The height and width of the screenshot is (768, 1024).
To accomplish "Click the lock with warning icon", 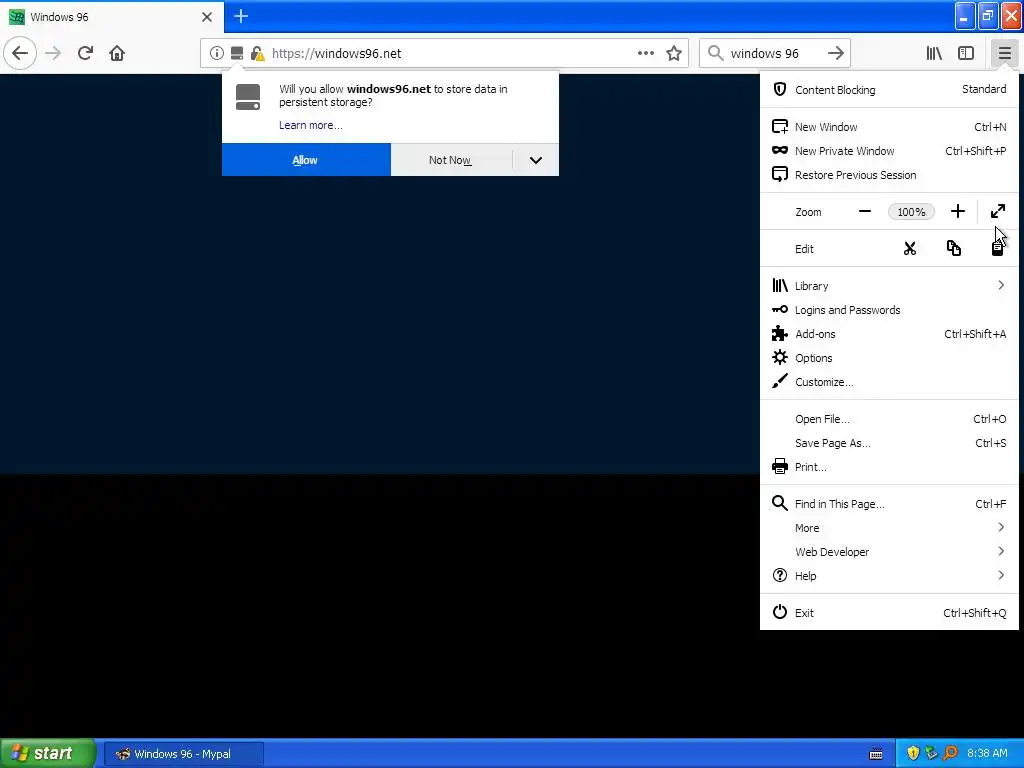I will 257,54.
